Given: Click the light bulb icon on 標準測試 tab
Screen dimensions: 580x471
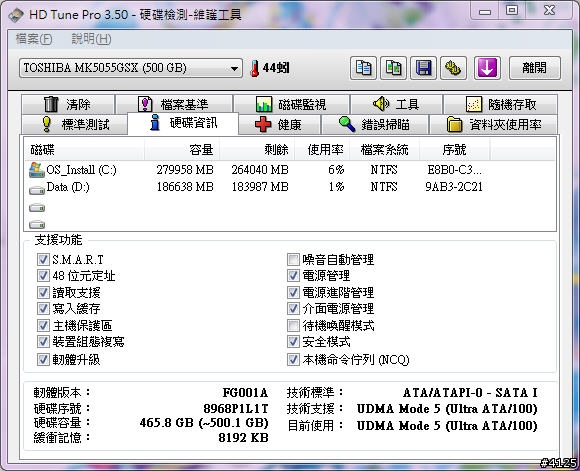Looking at the screenshot, I should [x=47, y=124].
